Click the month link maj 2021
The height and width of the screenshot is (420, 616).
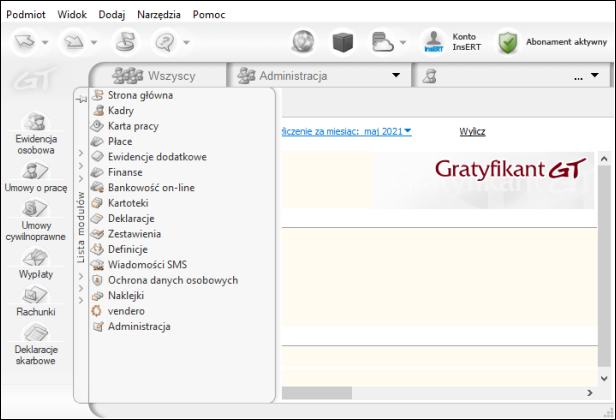pos(387,131)
